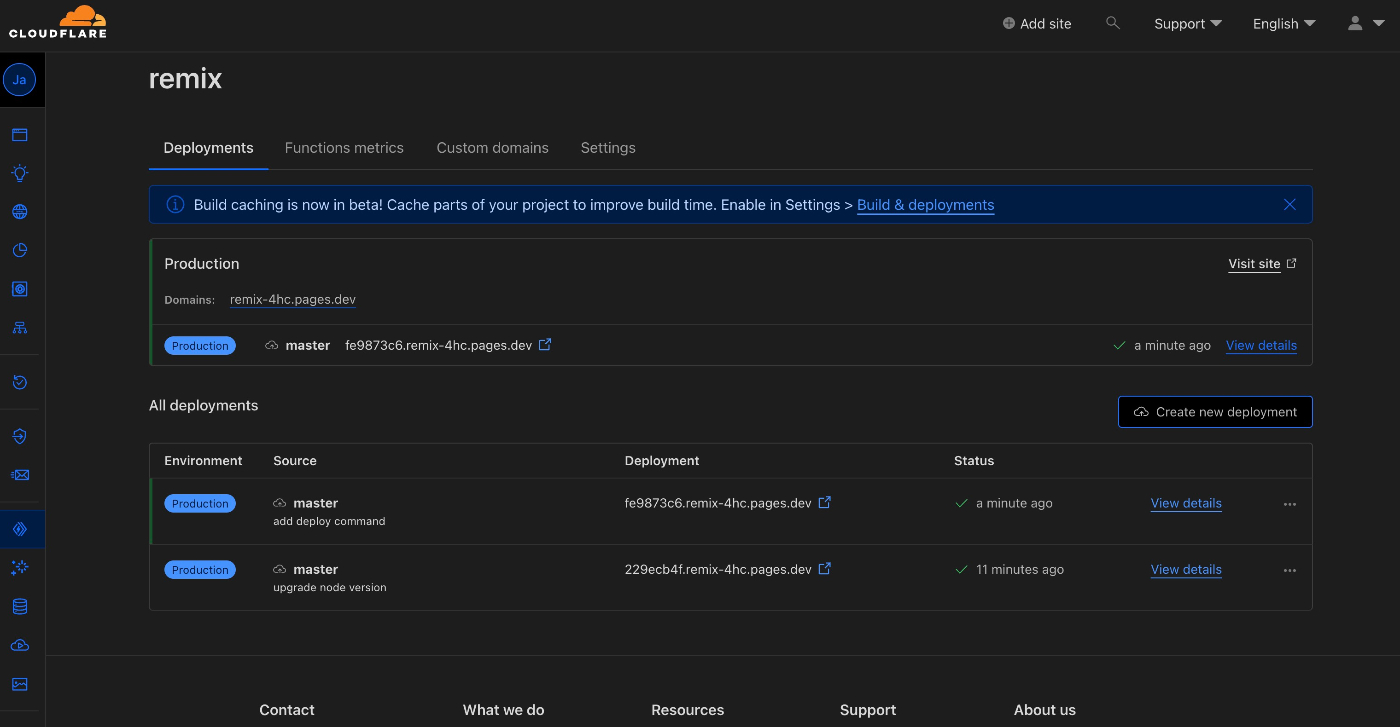Open the sparkles AI sidebar icon

pyautogui.click(x=19, y=568)
